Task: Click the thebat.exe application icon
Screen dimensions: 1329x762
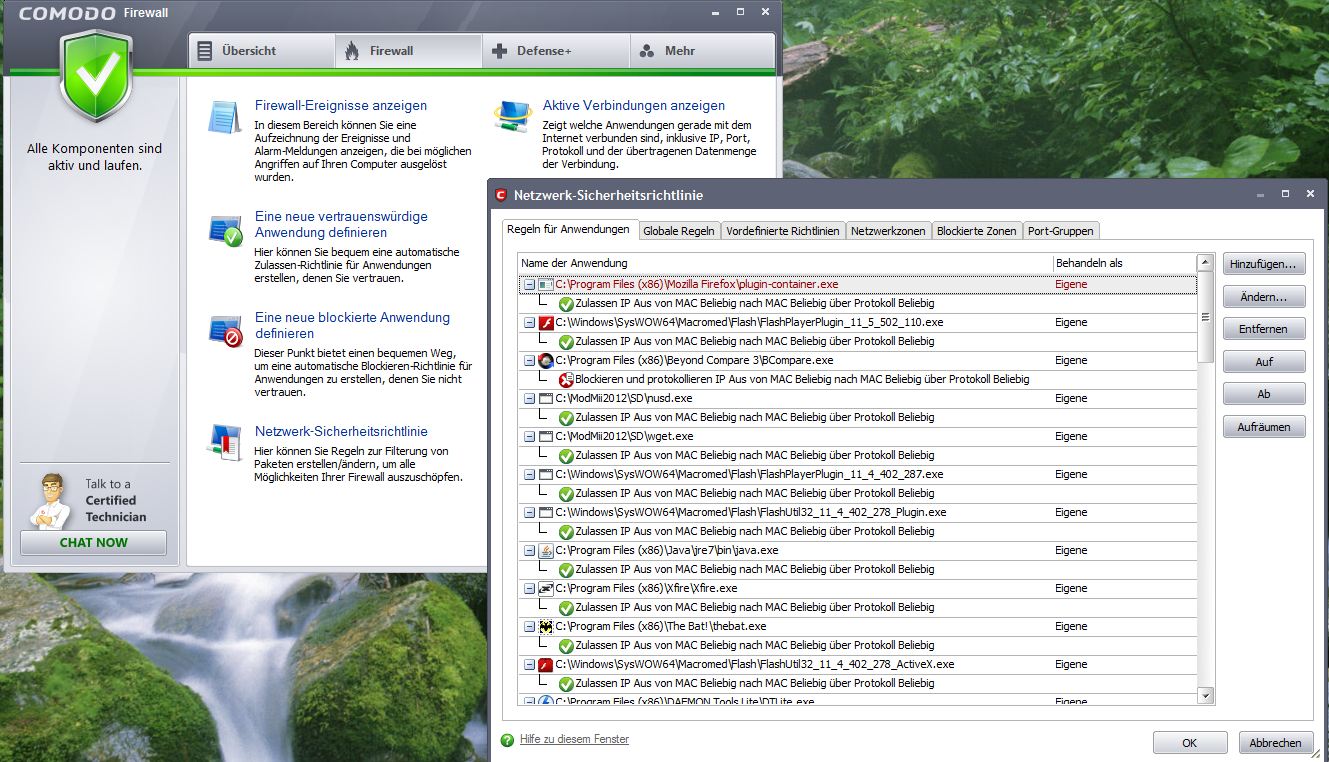Action: click(546, 627)
